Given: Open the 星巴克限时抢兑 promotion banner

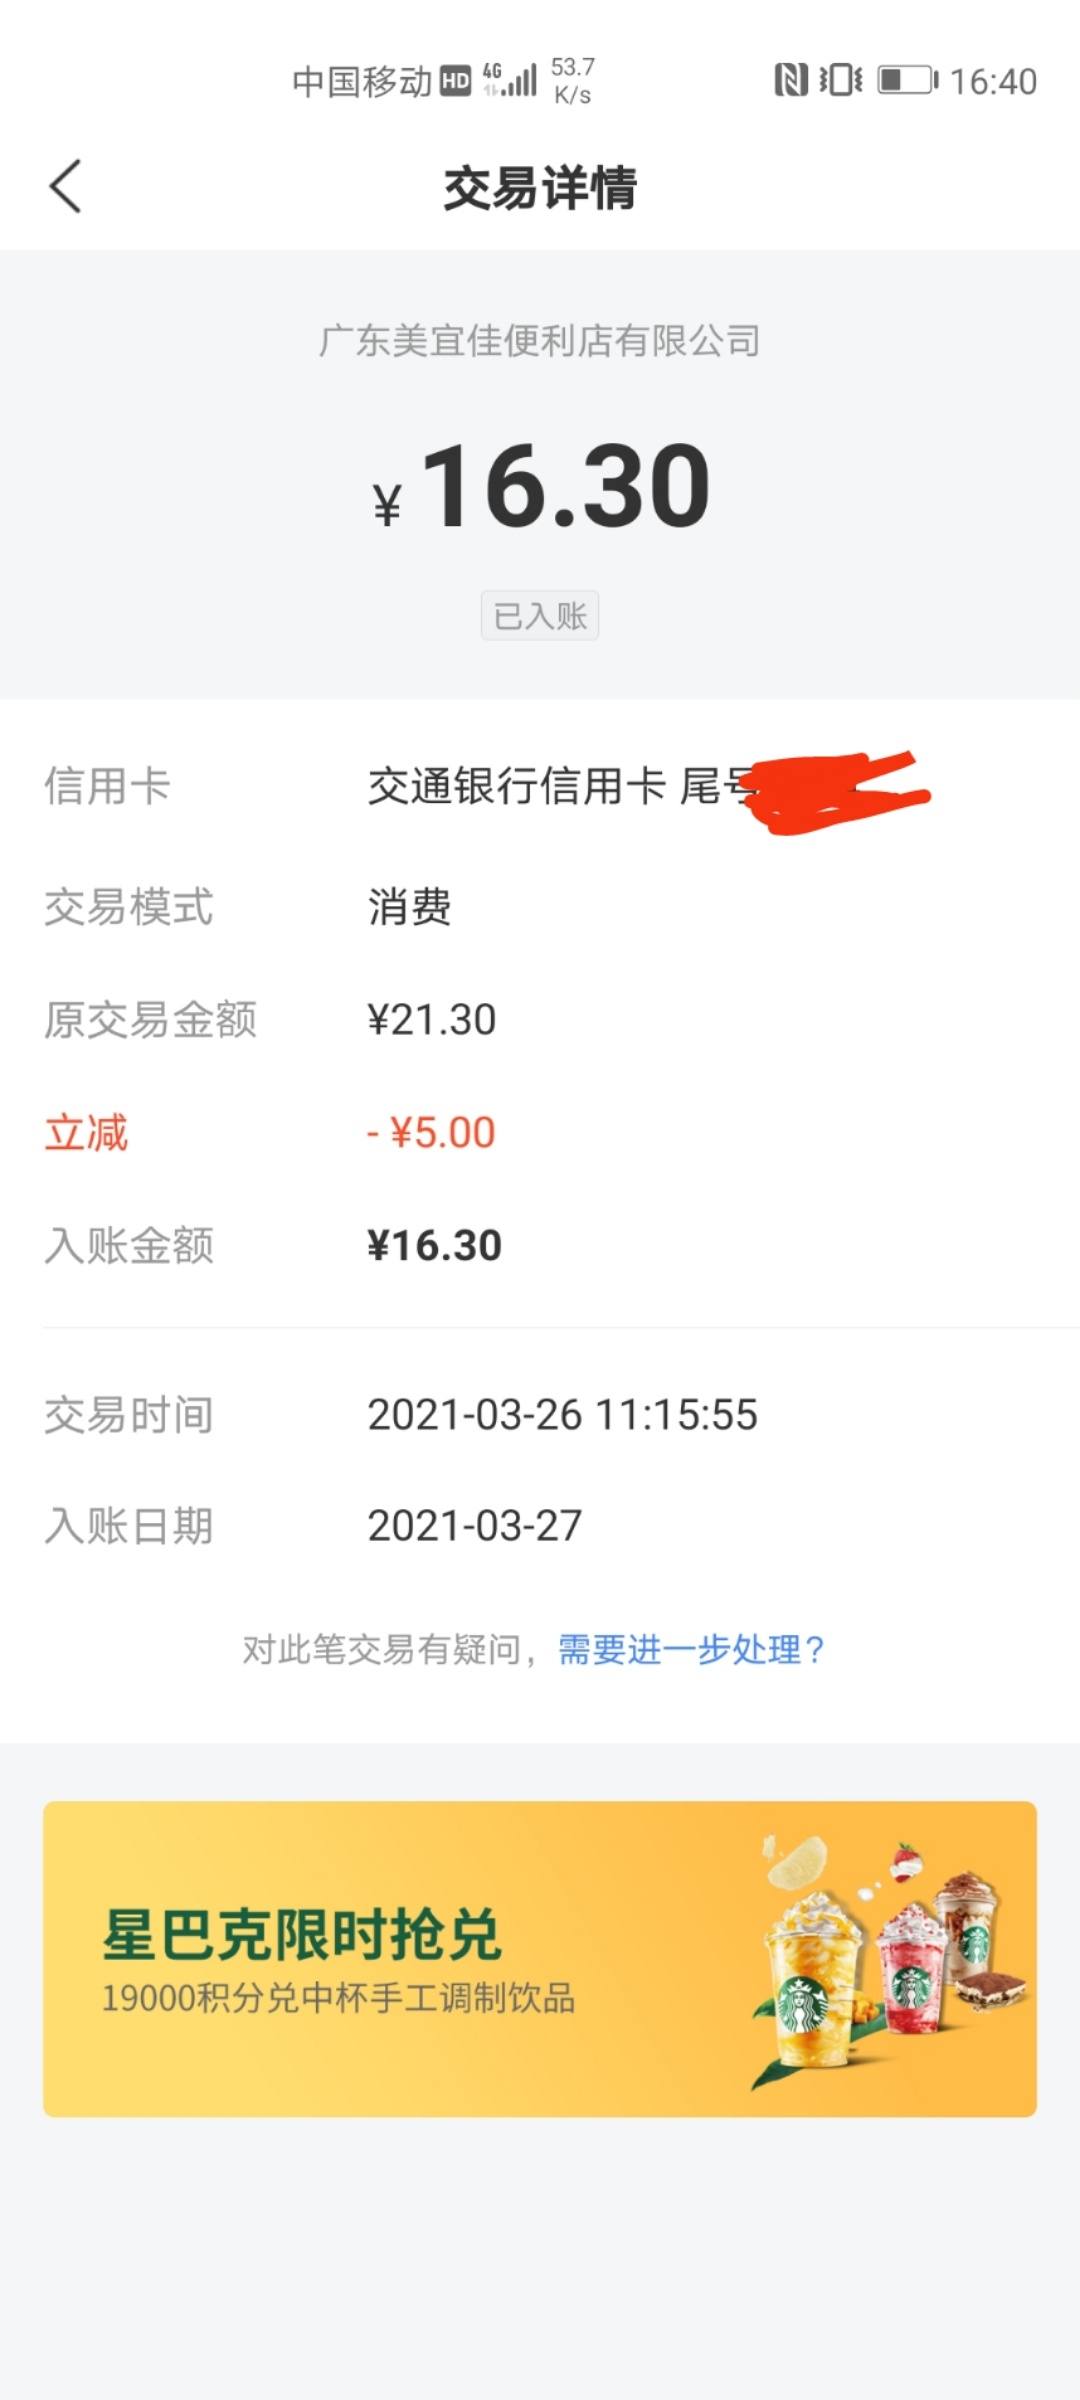Looking at the screenshot, I should 540,1959.
